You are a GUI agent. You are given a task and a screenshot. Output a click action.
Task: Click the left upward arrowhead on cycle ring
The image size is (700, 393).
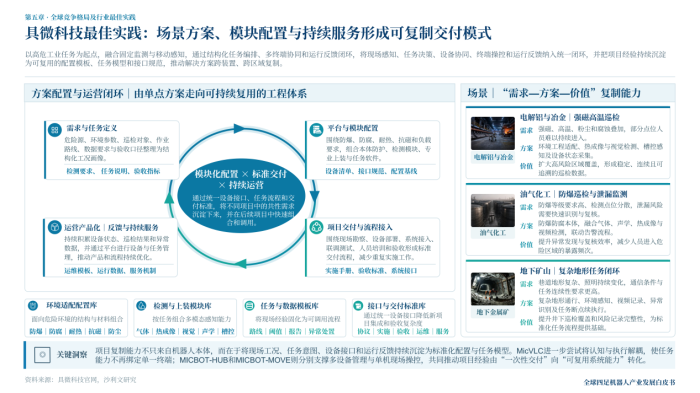click(169, 198)
